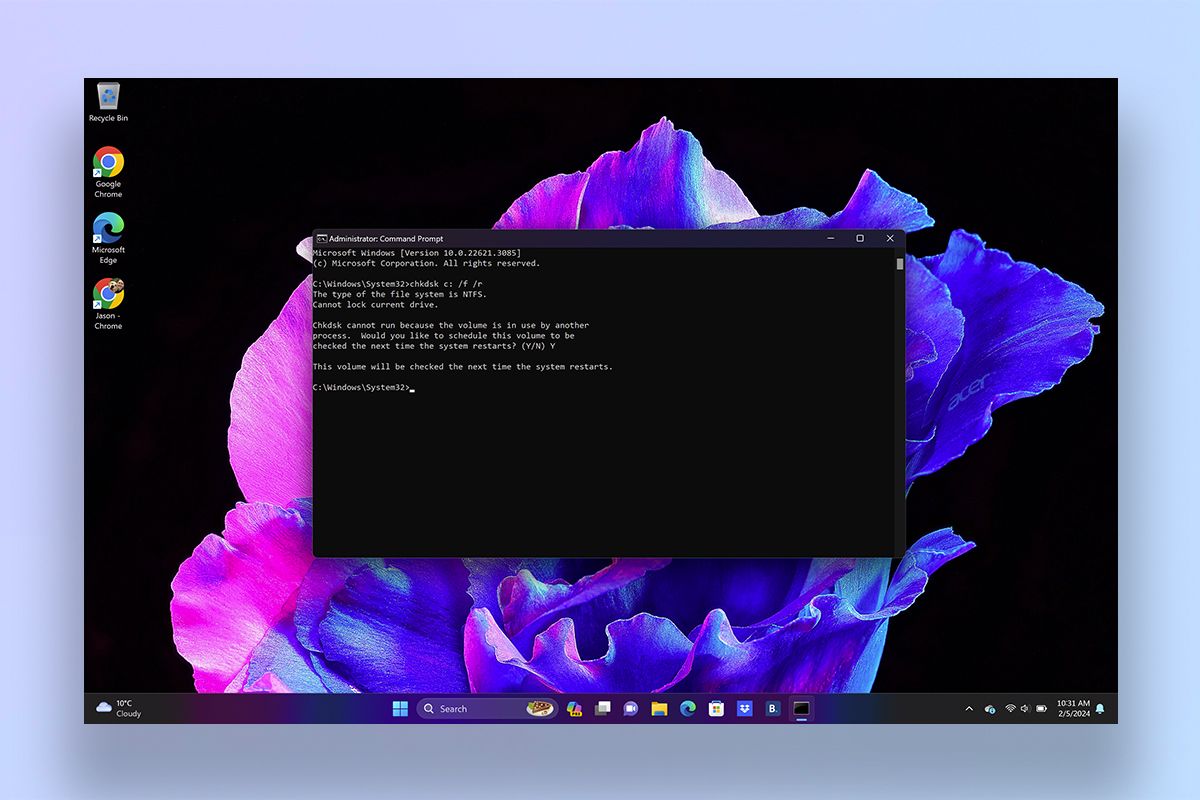Open the Command Prompt title bar menu
The width and height of the screenshot is (1200, 800).
[324, 239]
